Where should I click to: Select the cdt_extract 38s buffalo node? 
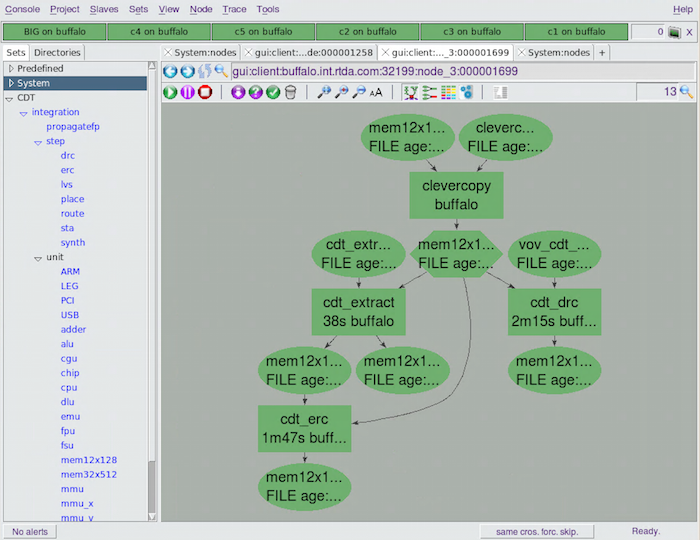[358, 312]
